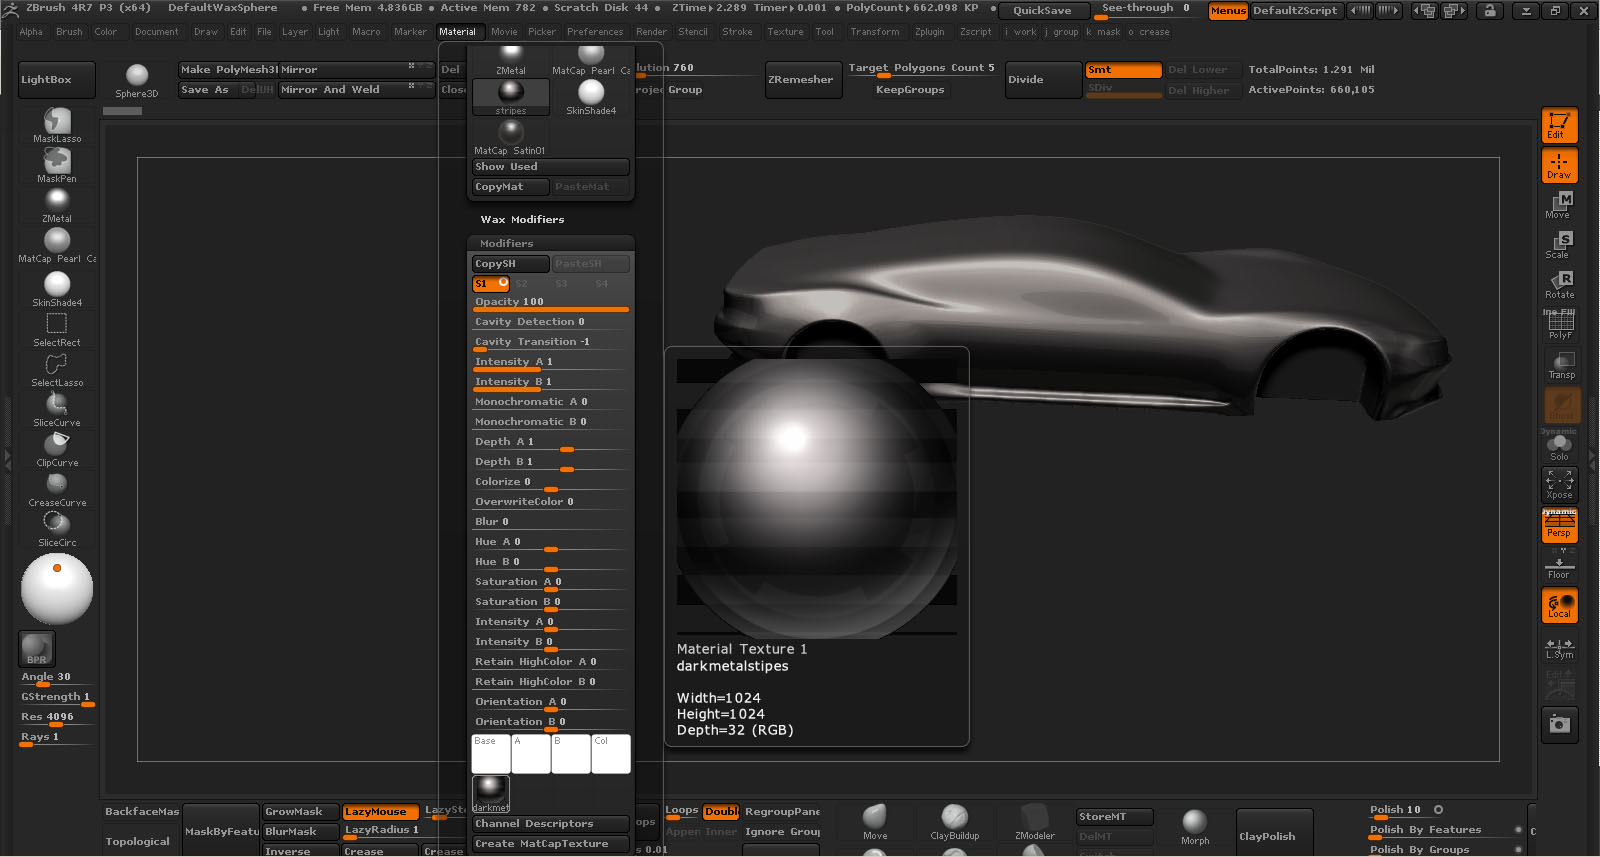Select the CreaseCurve brush
Screen dimensions: 1600x857
[x=57, y=489]
